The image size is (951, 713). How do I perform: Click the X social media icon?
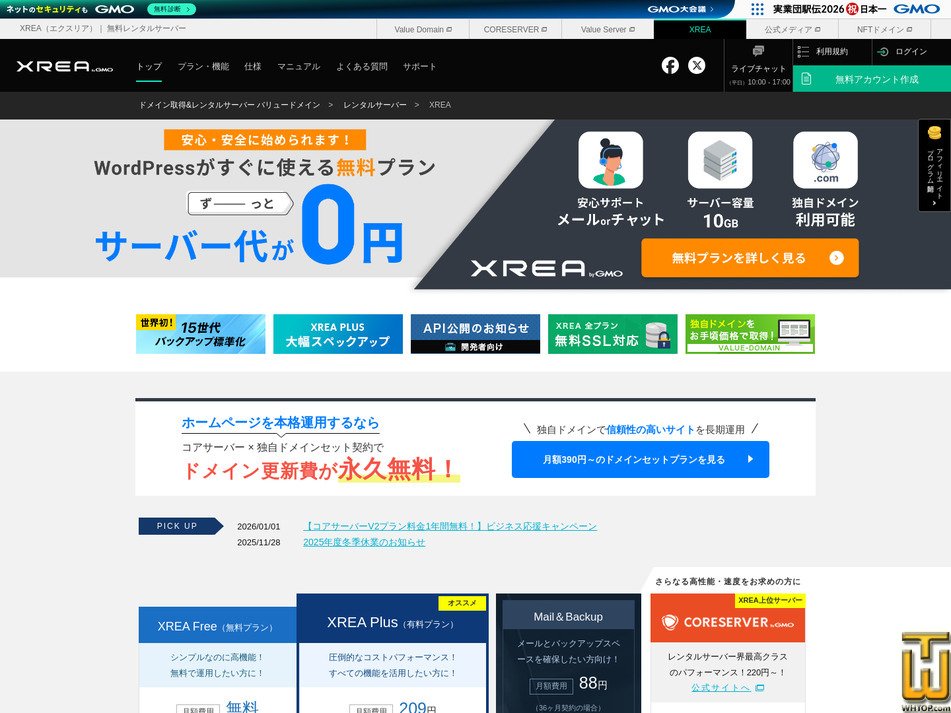pyautogui.click(x=697, y=67)
